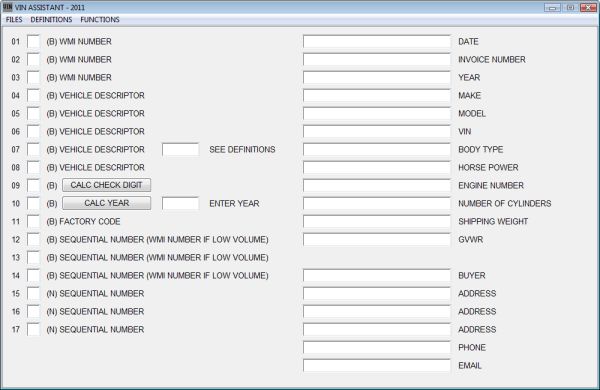600x390 pixels.
Task: Click the second ADDRESS field
Action: (377, 311)
